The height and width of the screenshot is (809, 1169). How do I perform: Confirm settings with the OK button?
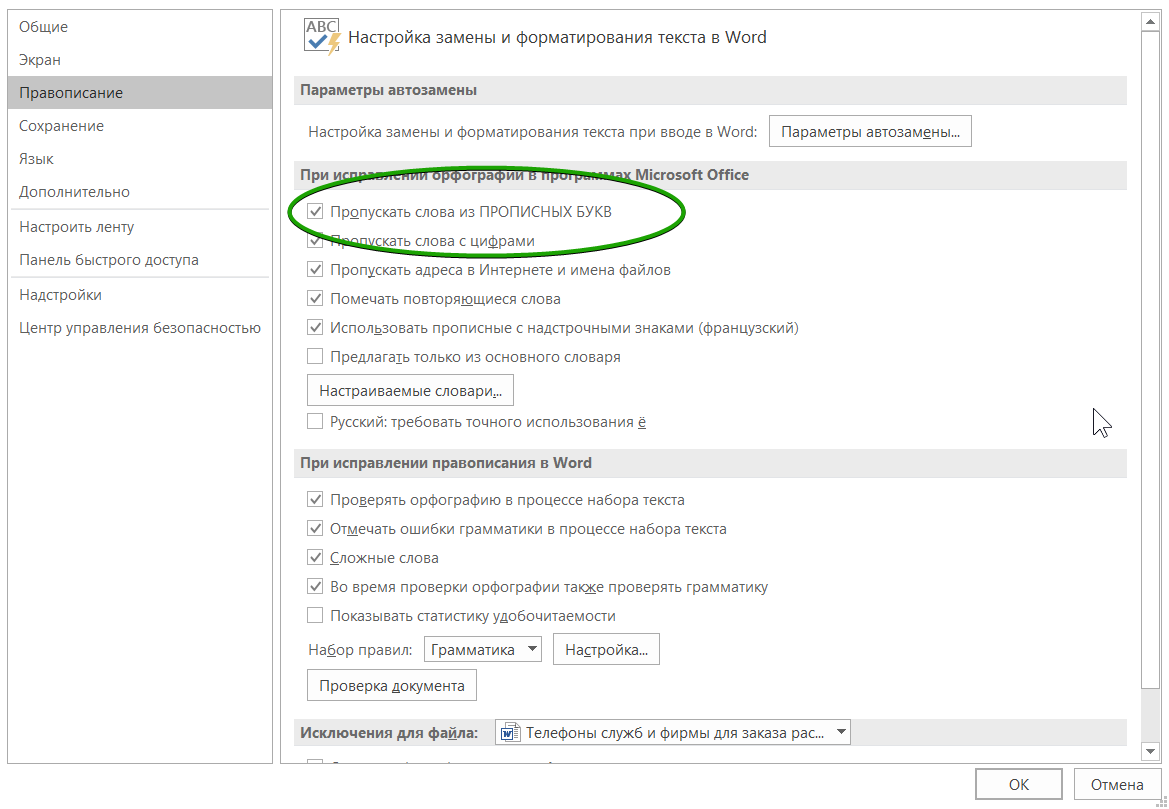coord(1018,784)
